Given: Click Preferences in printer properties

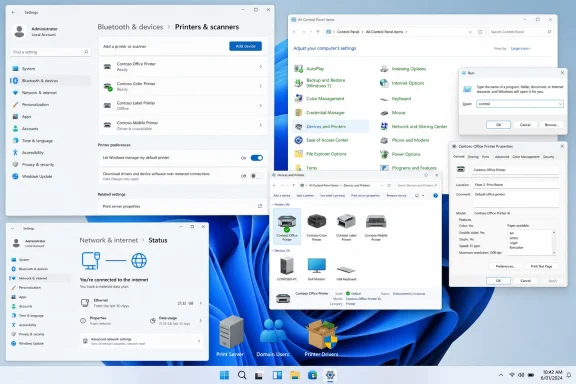Looking at the screenshot, I should pyautogui.click(x=505, y=266).
